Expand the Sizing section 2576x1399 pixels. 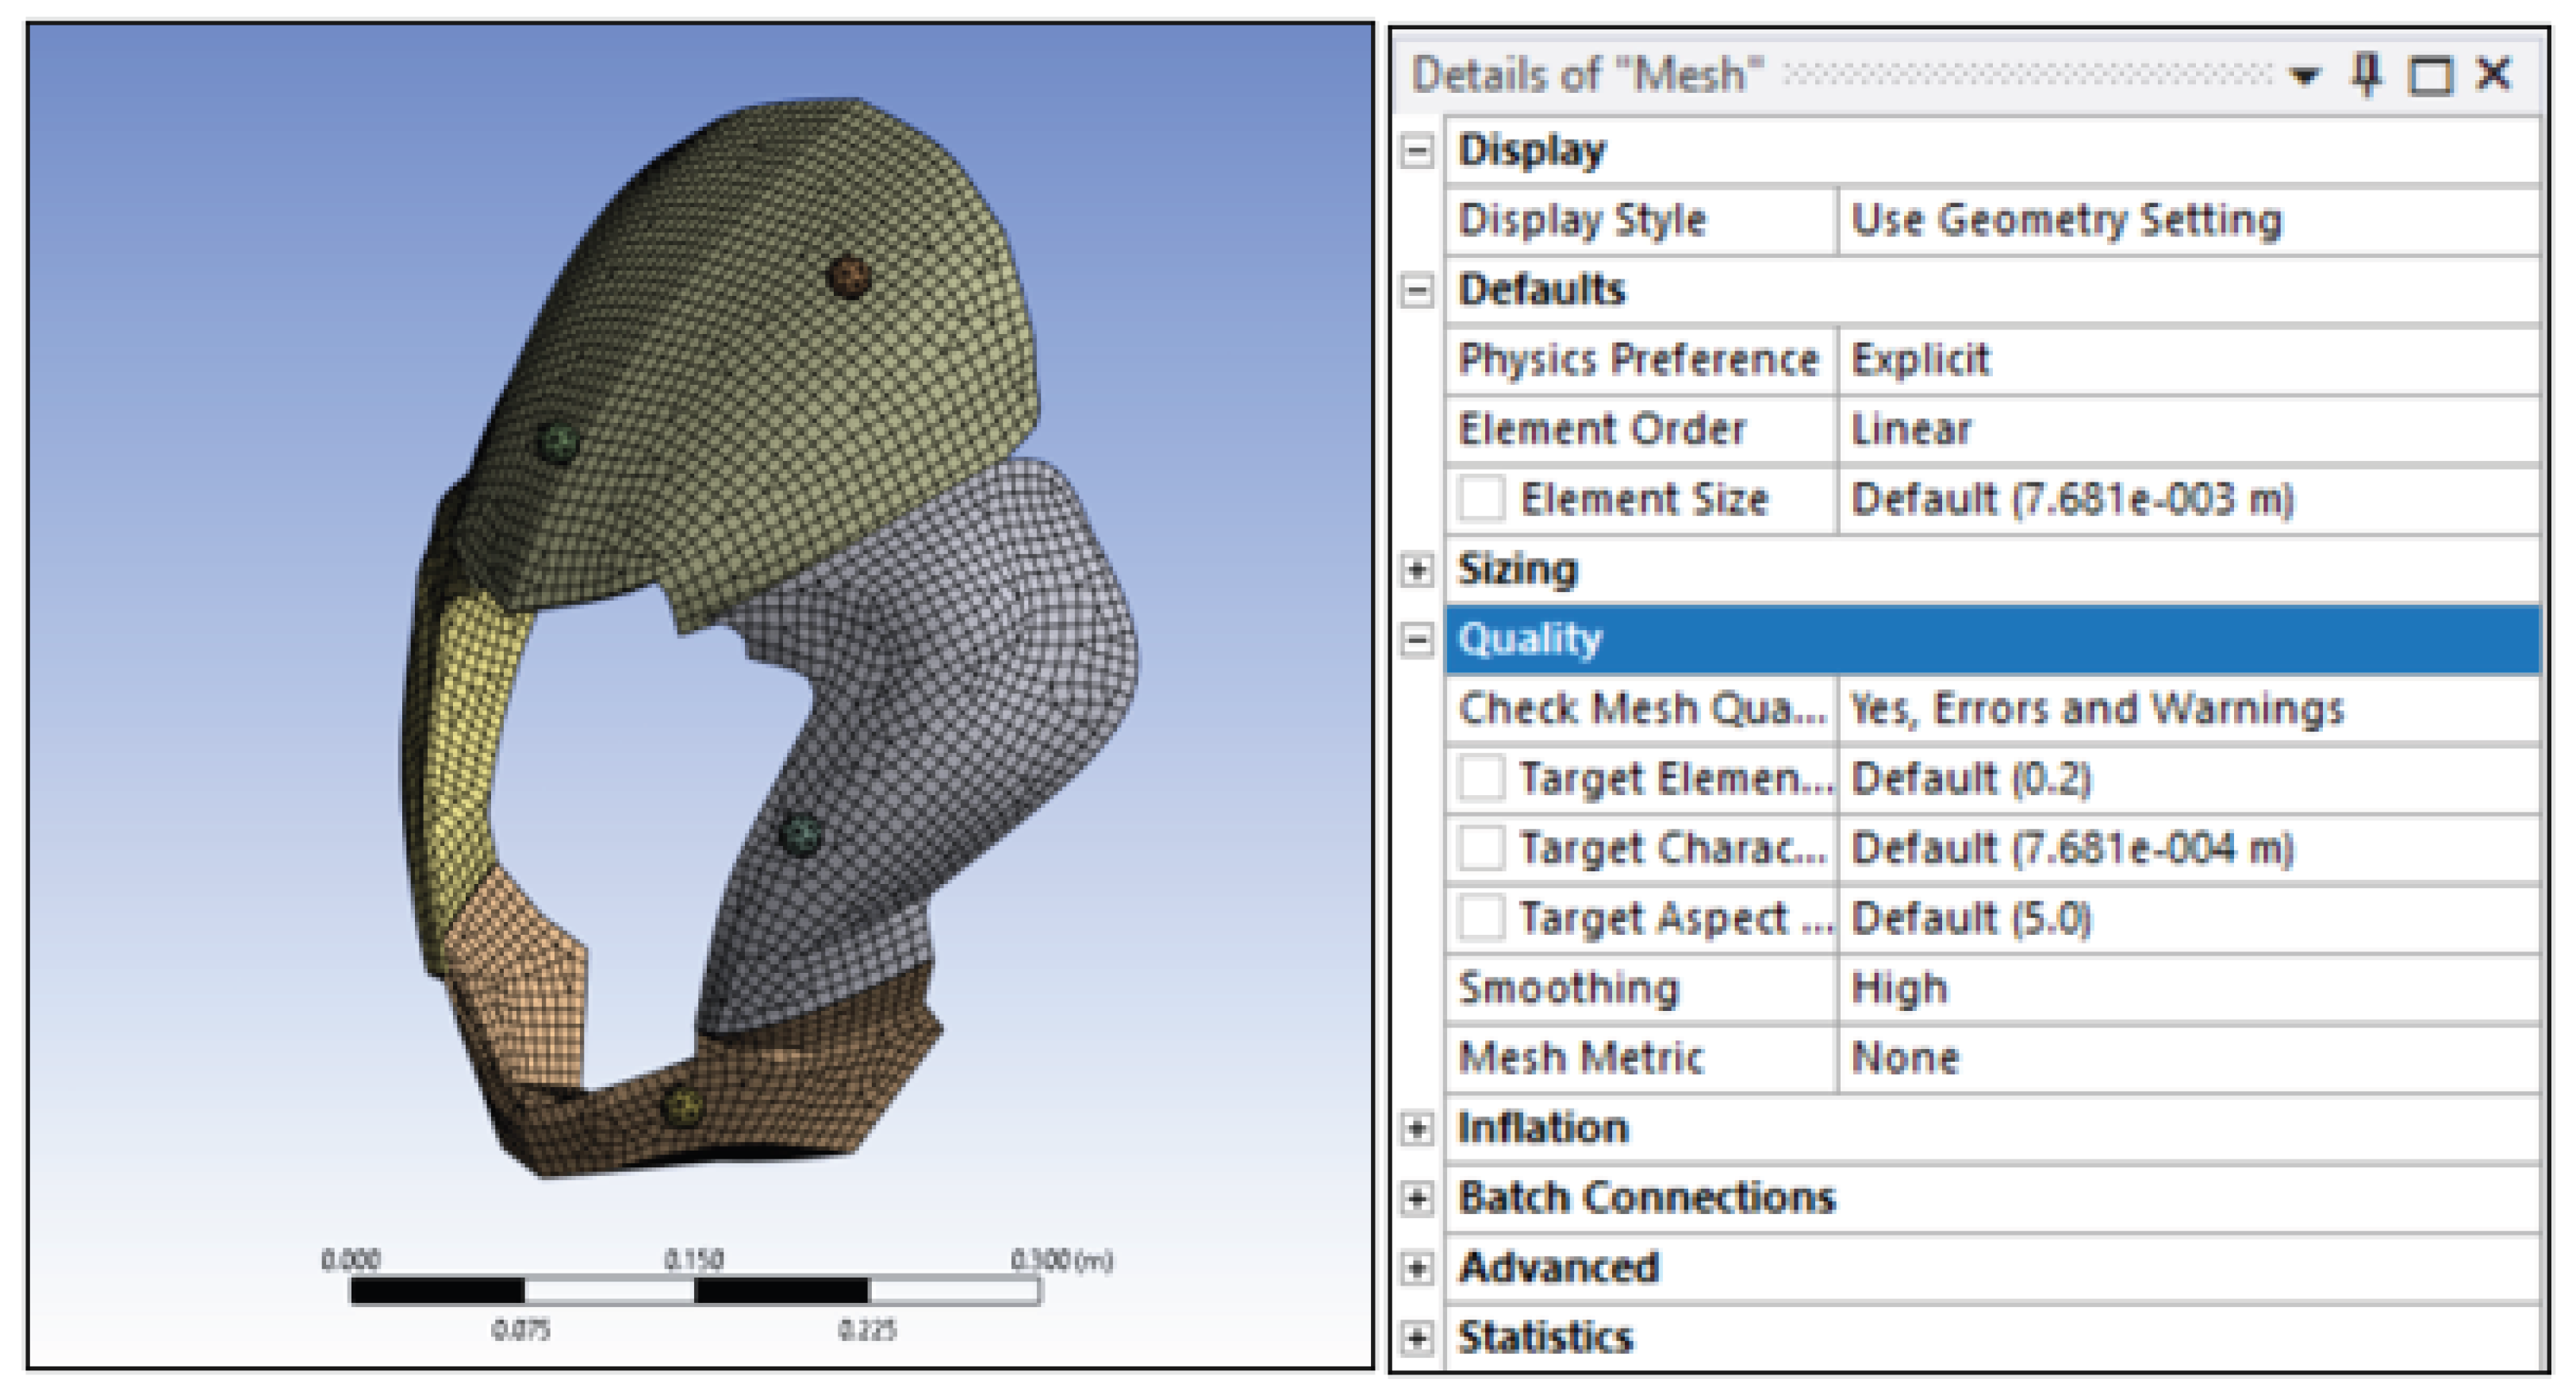[1416, 569]
